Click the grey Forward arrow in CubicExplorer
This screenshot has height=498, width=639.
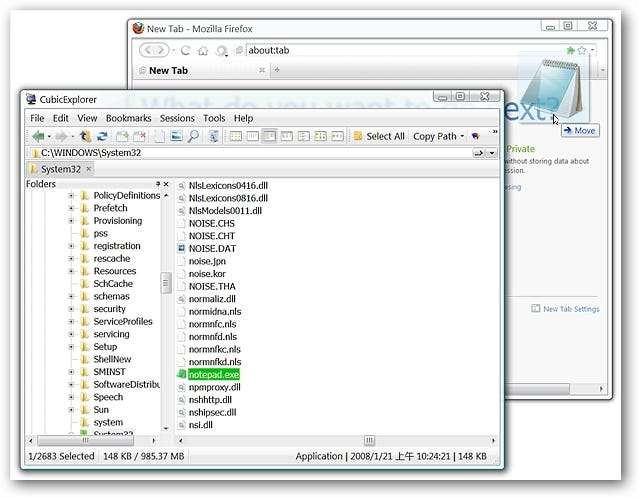(61, 136)
